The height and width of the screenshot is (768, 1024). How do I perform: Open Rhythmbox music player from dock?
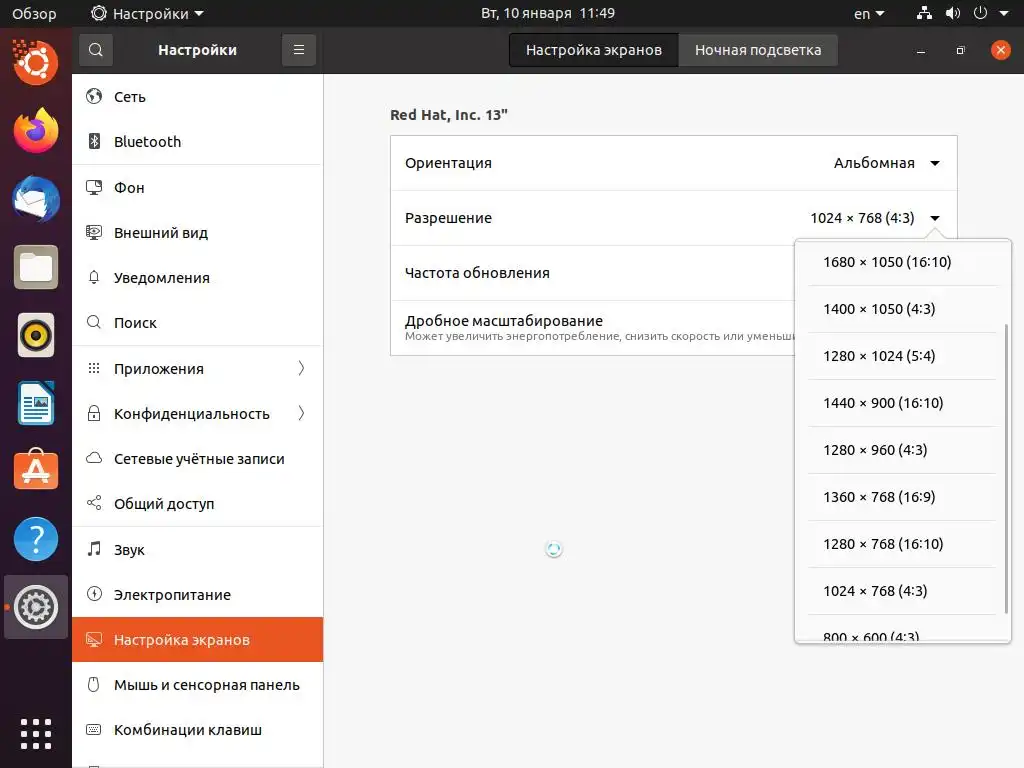(36, 335)
